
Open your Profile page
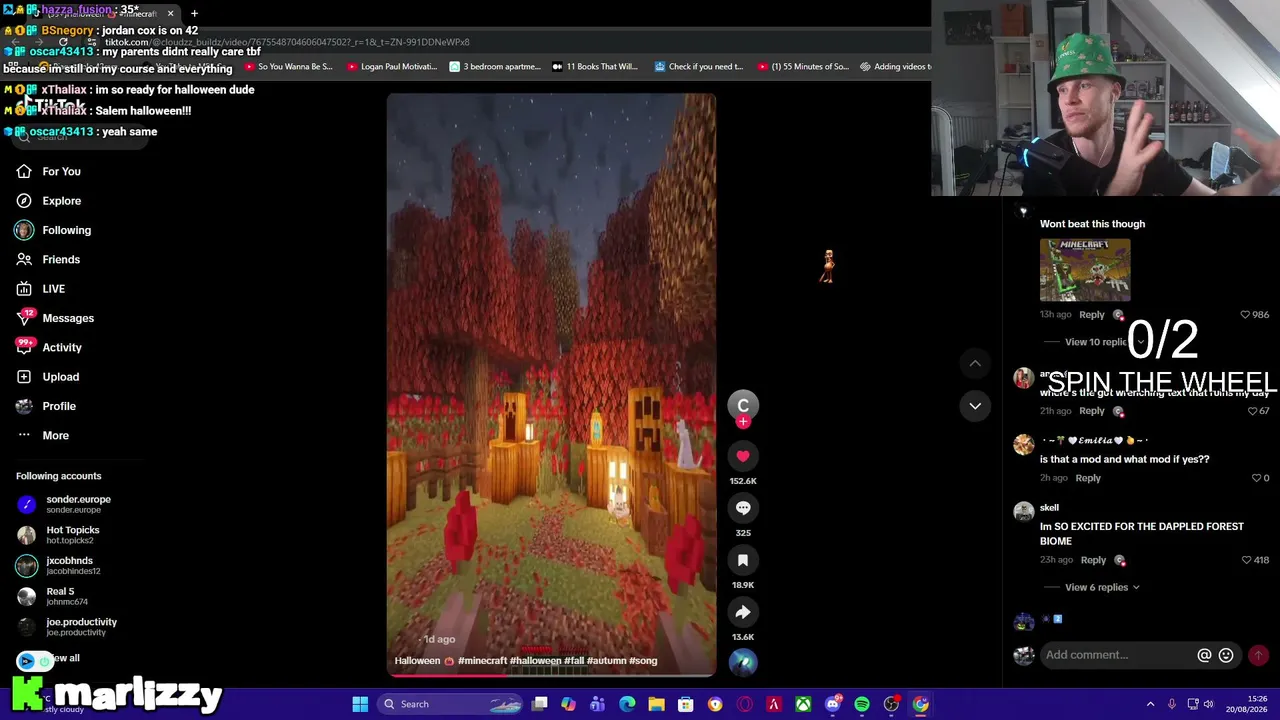coord(46,406)
